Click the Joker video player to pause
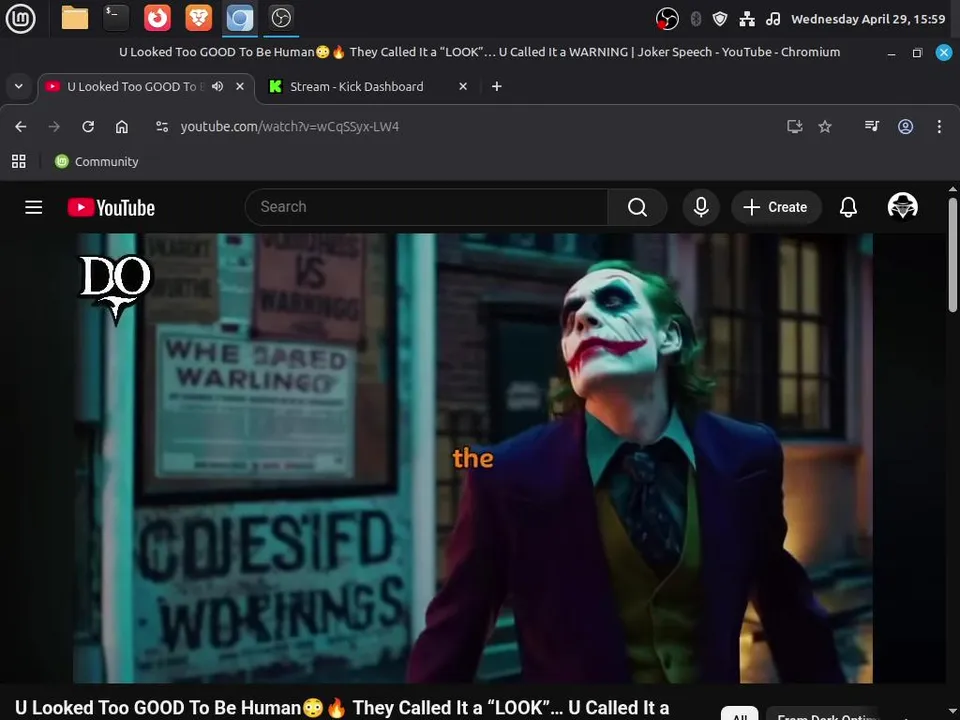The width and height of the screenshot is (960, 720). pos(473,458)
